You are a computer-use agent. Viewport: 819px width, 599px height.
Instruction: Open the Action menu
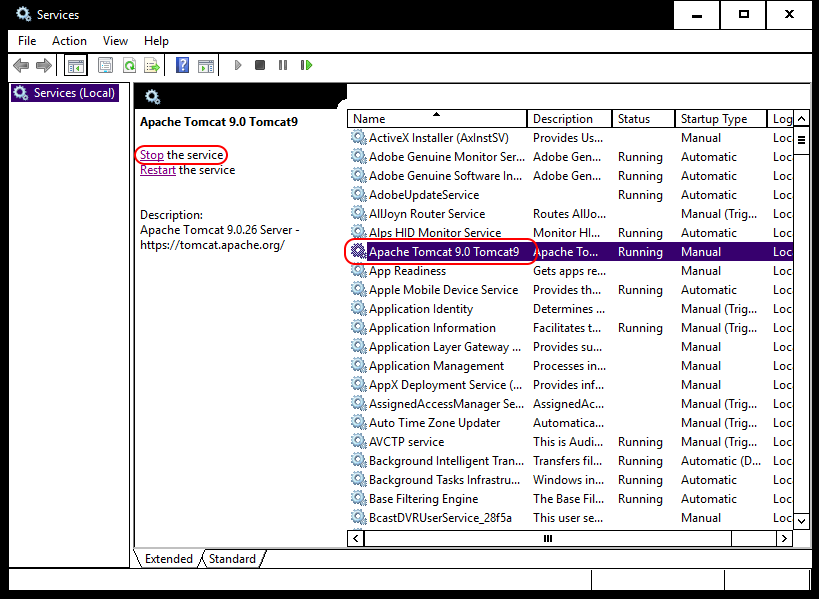(69, 41)
